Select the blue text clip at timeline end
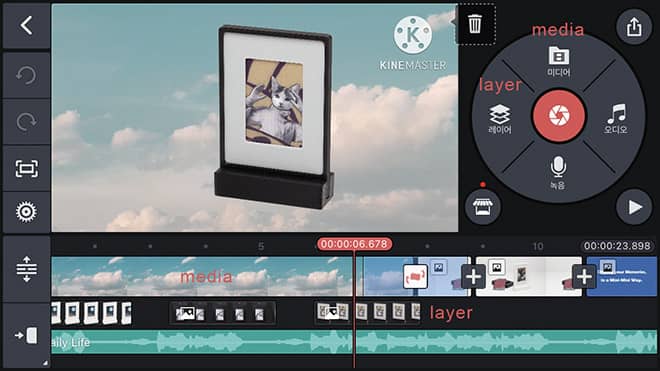This screenshot has height=371, width=660. tap(621, 276)
